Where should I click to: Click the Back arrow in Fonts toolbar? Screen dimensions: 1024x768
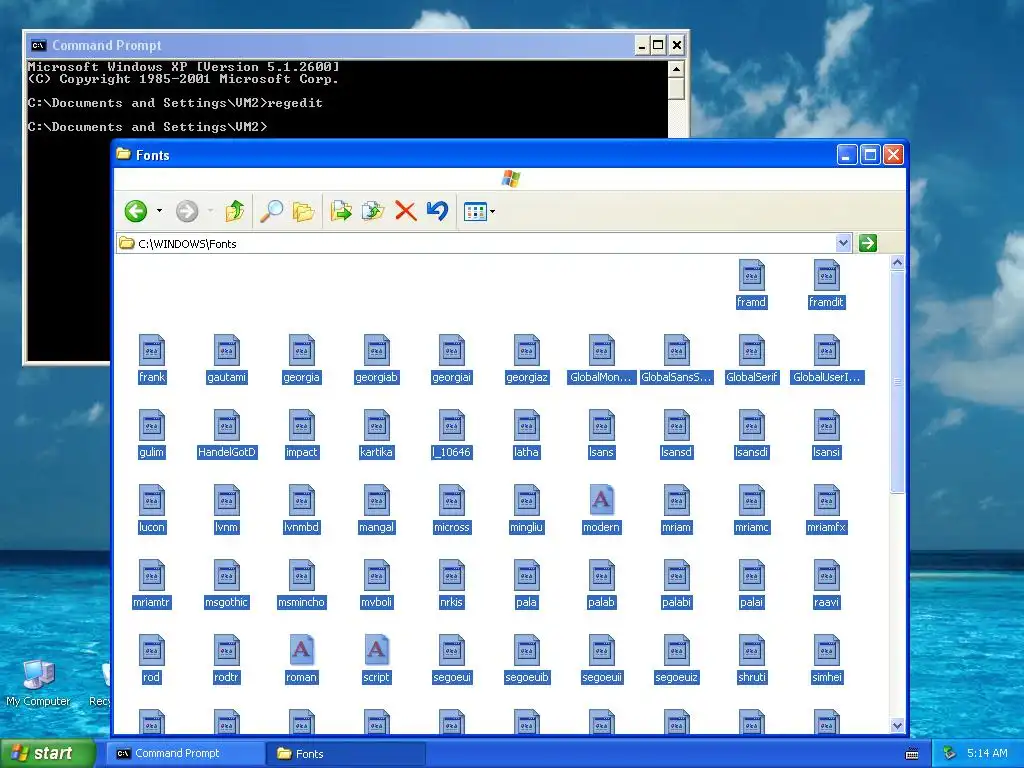coord(136,211)
